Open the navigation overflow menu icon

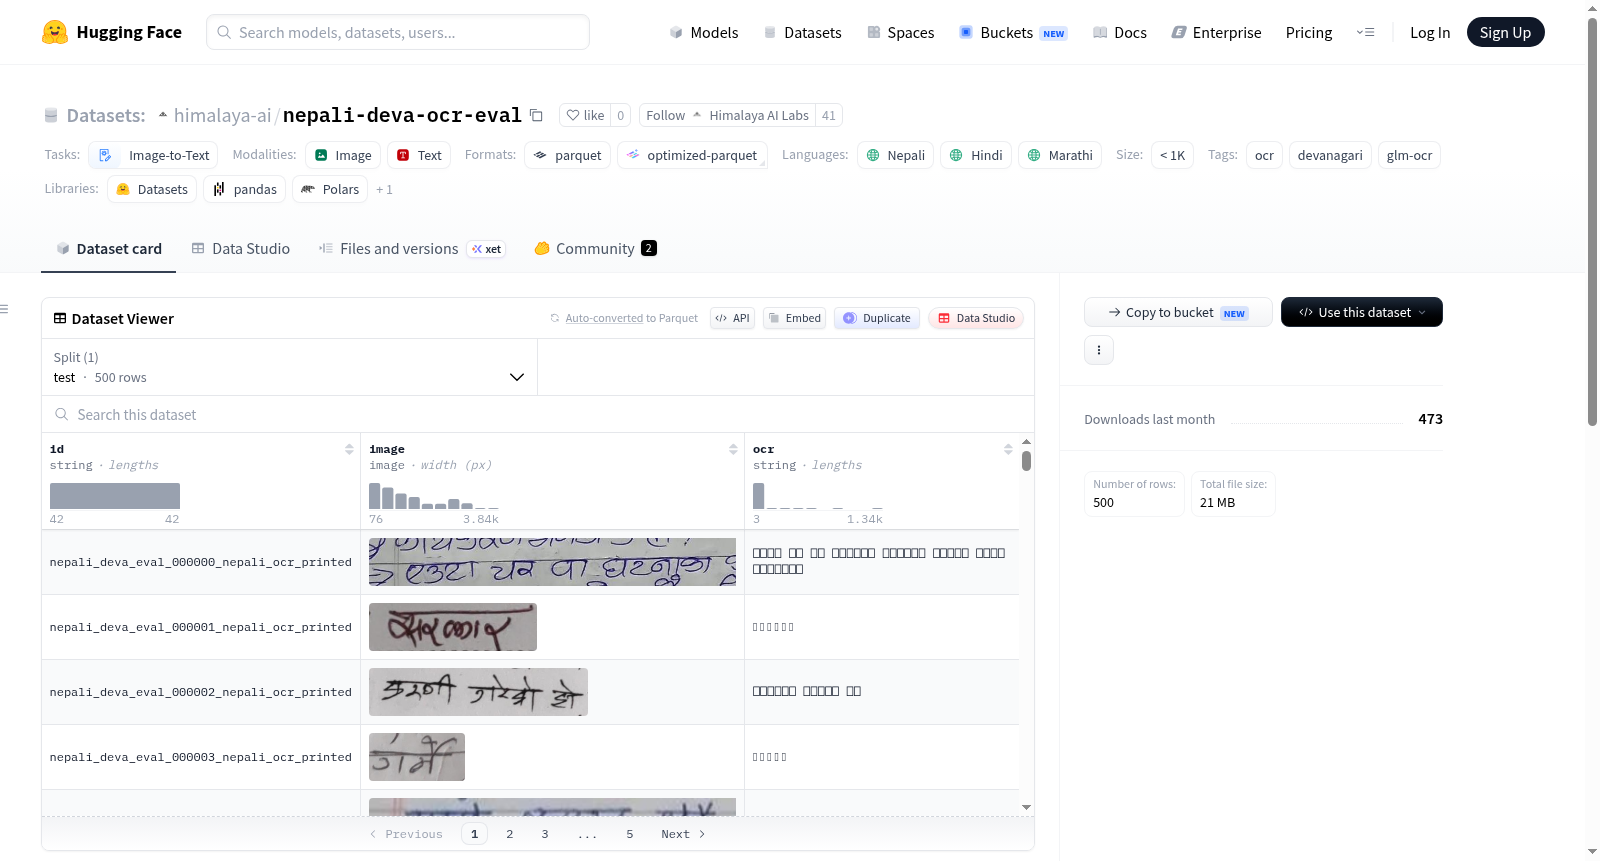click(x=1365, y=32)
